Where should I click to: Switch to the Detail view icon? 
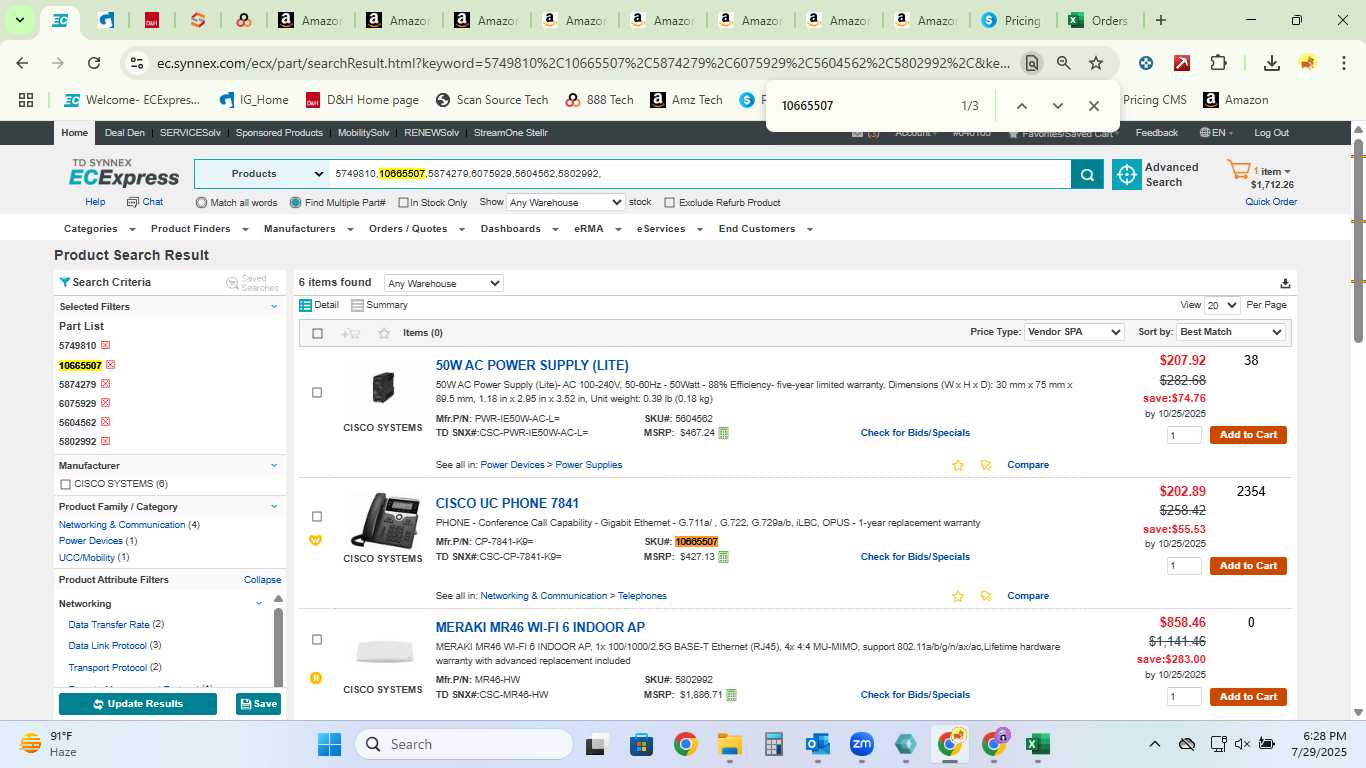[306, 305]
